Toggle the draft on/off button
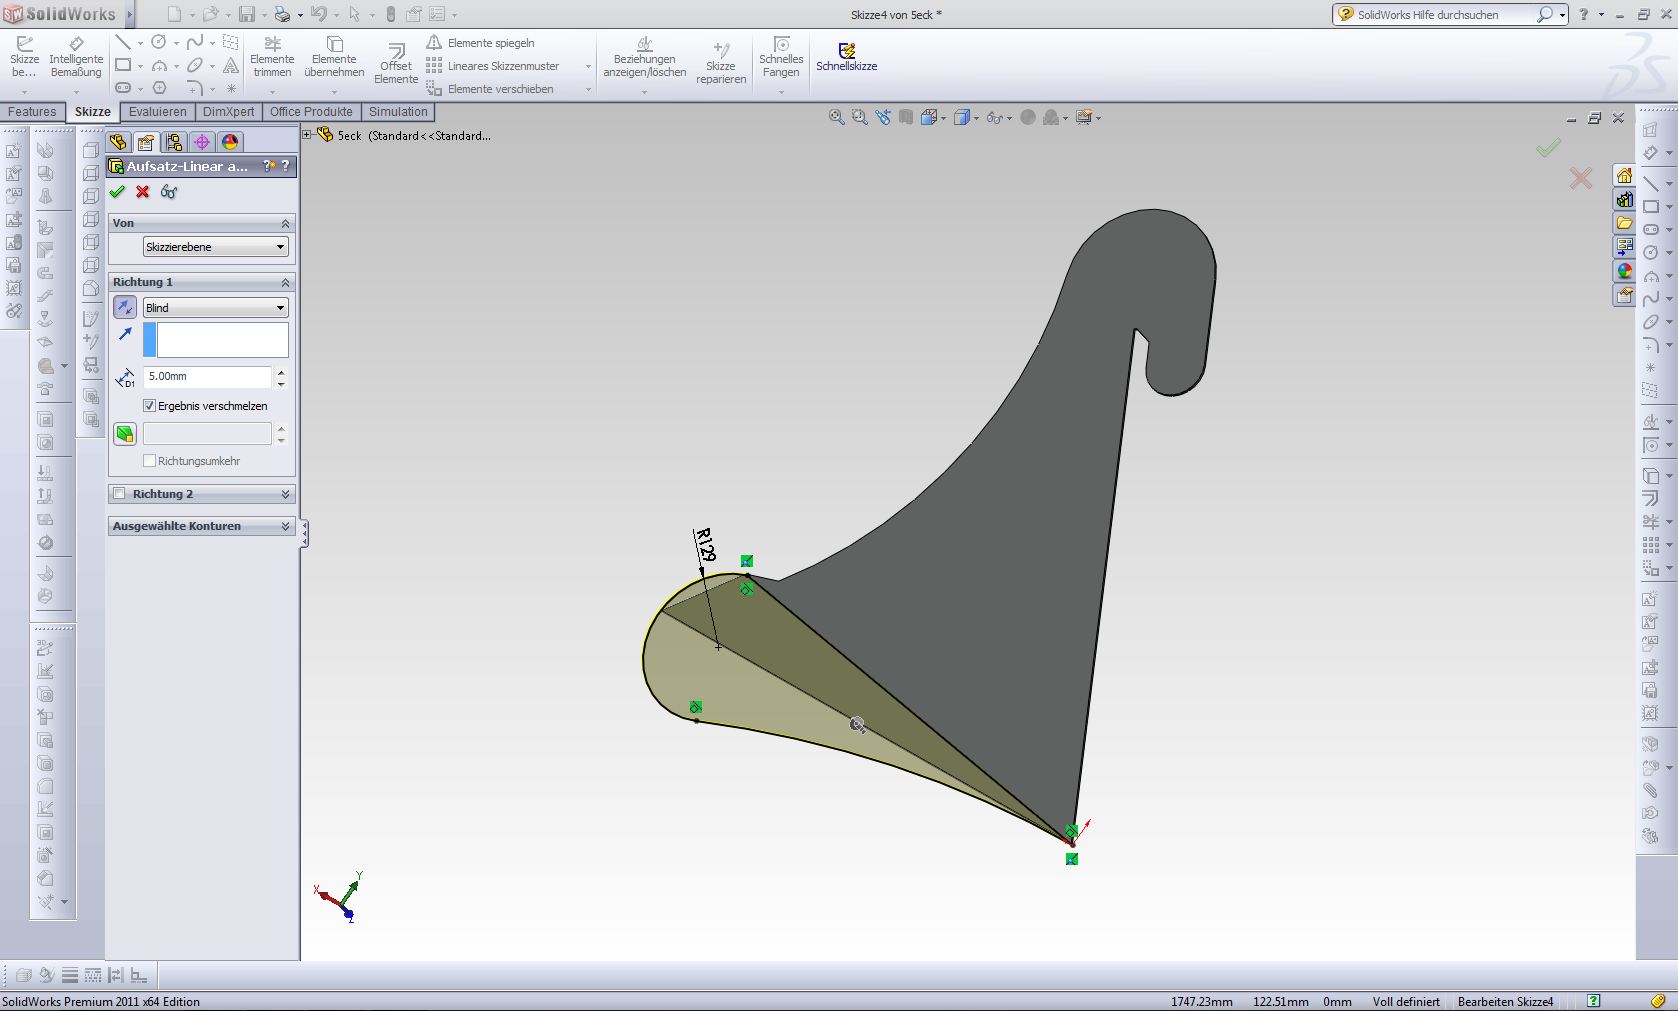The height and width of the screenshot is (1011, 1678). point(124,434)
